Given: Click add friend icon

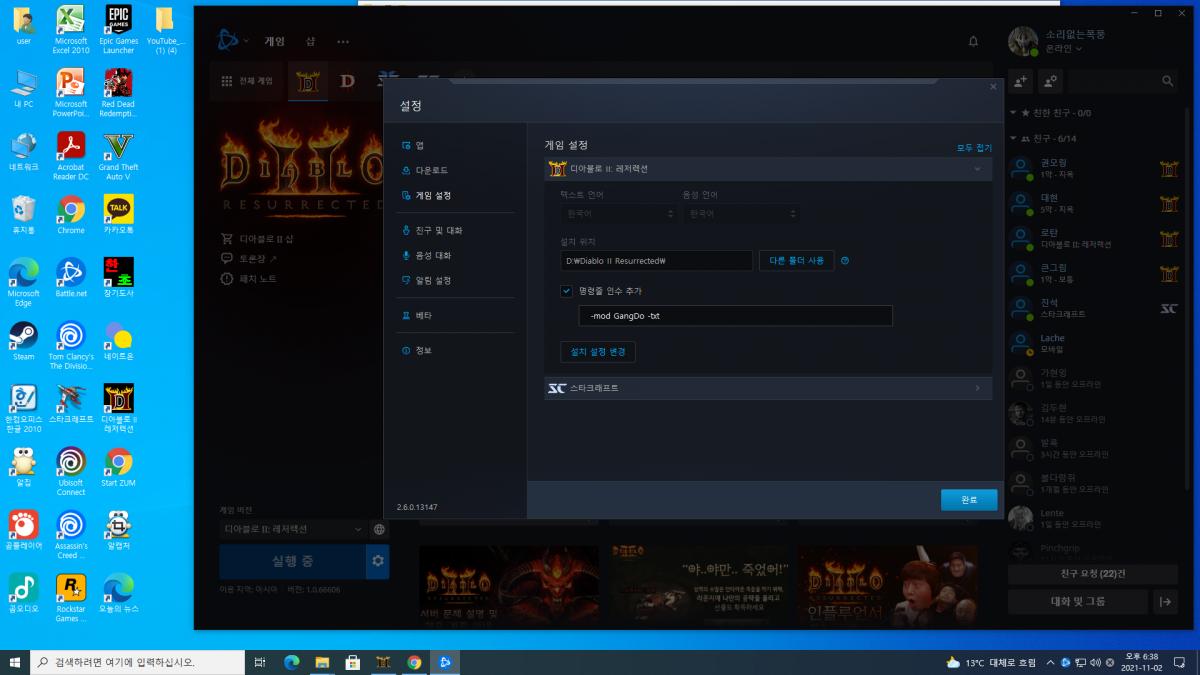Looking at the screenshot, I should (x=1021, y=81).
